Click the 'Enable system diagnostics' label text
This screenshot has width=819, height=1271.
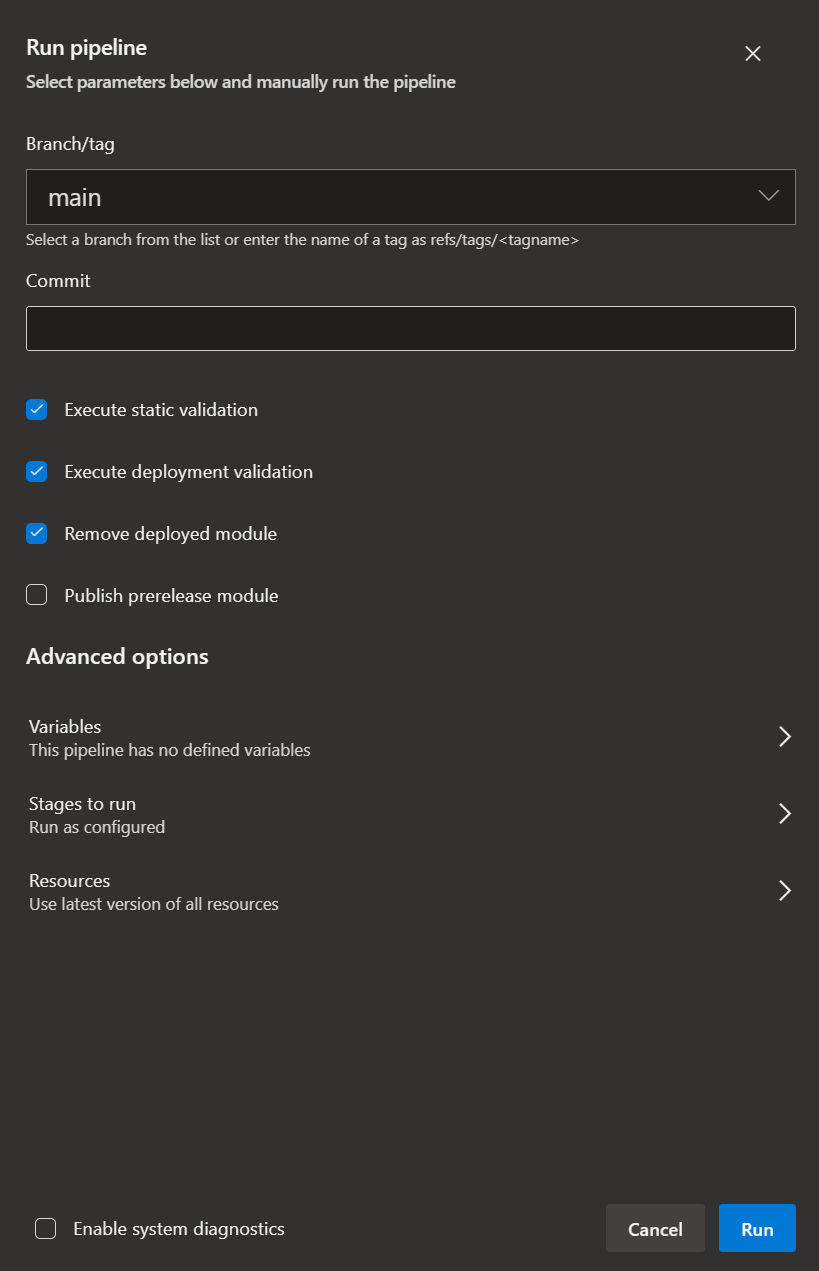pos(179,1229)
